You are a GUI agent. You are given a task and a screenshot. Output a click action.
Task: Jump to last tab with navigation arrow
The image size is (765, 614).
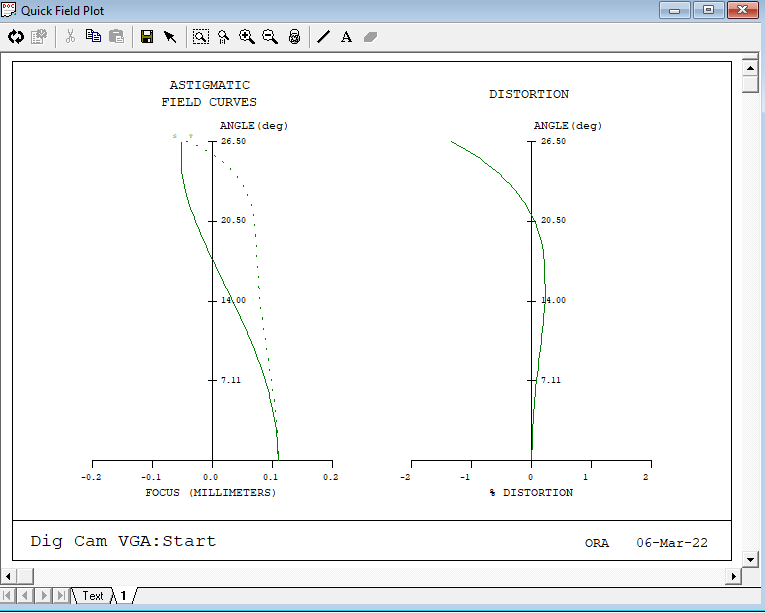click(62, 596)
